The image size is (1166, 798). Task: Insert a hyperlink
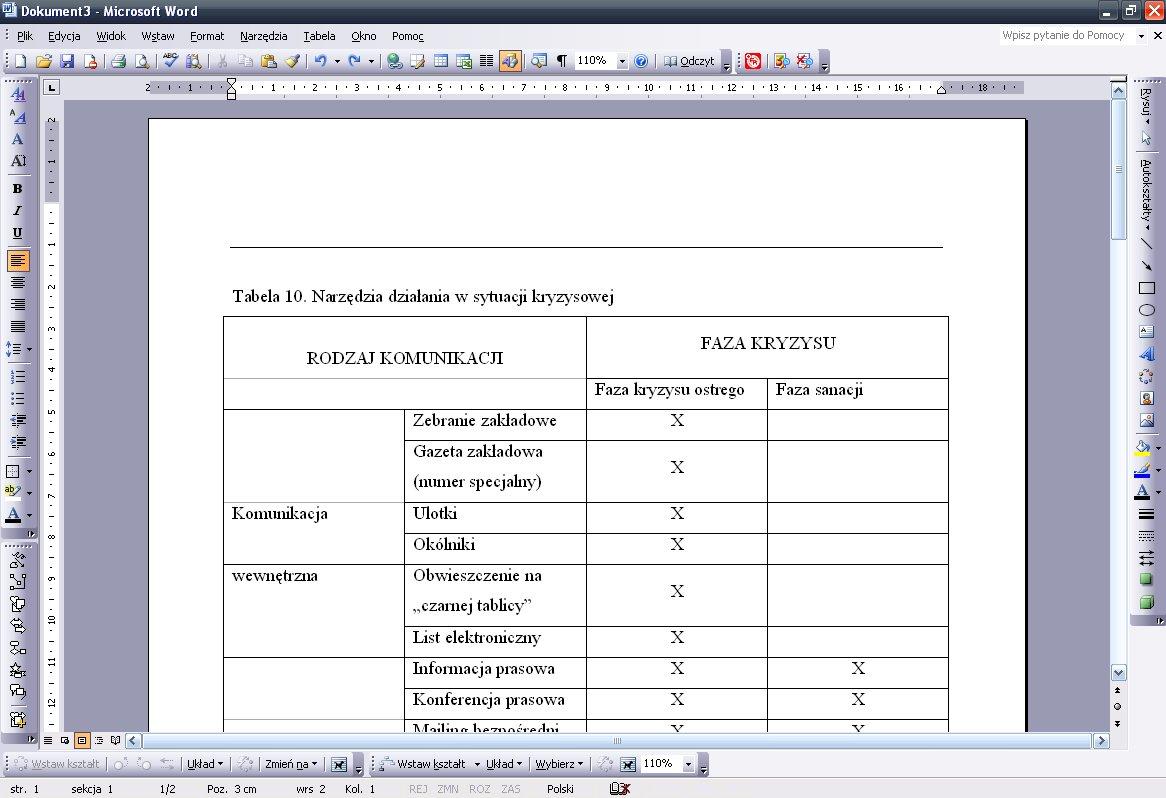[x=394, y=61]
